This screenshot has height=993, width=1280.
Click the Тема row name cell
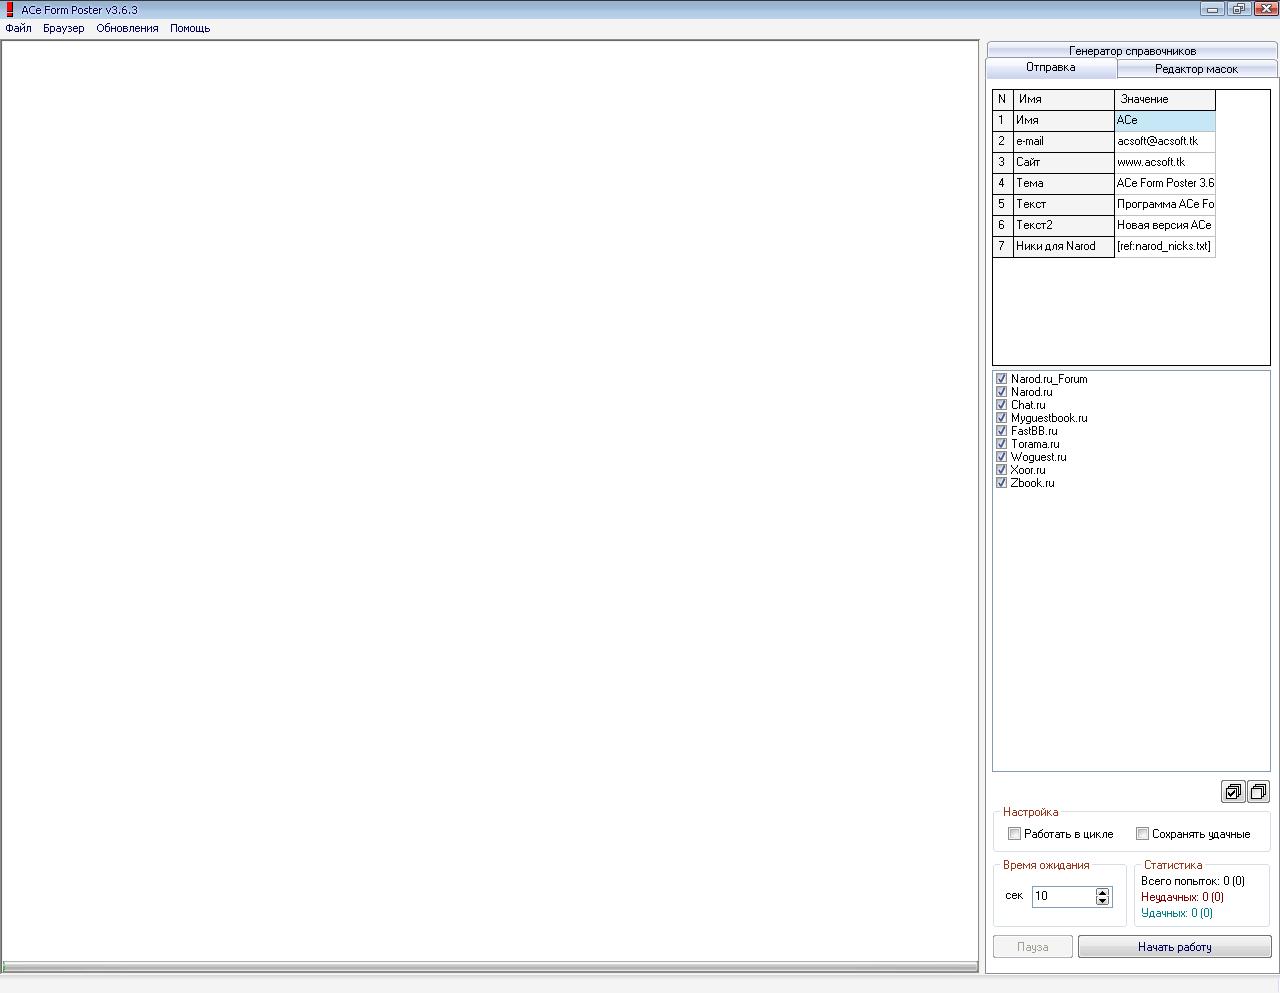(1063, 183)
